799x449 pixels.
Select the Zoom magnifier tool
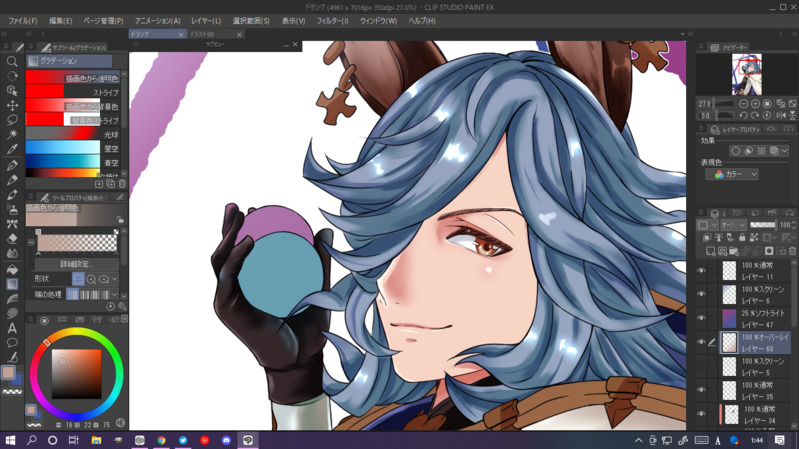pos(12,61)
